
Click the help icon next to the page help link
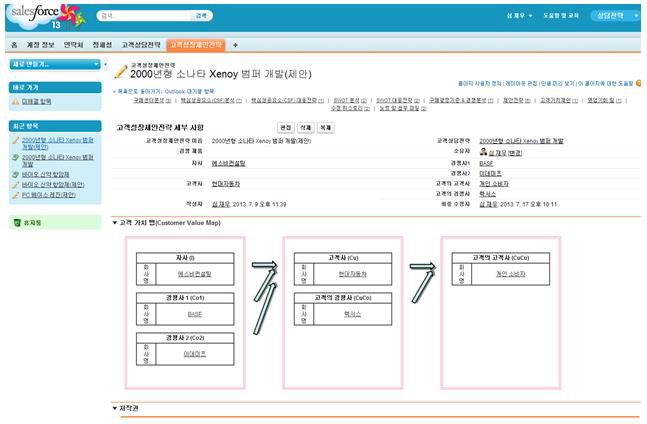pyautogui.click(x=639, y=83)
